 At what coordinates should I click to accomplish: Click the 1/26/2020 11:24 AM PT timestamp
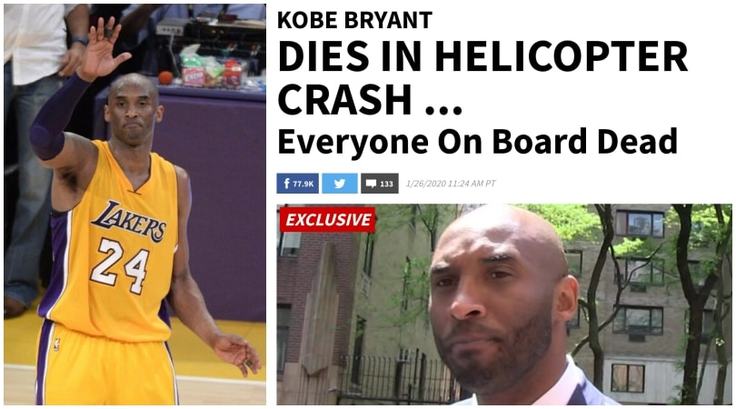[451, 184]
